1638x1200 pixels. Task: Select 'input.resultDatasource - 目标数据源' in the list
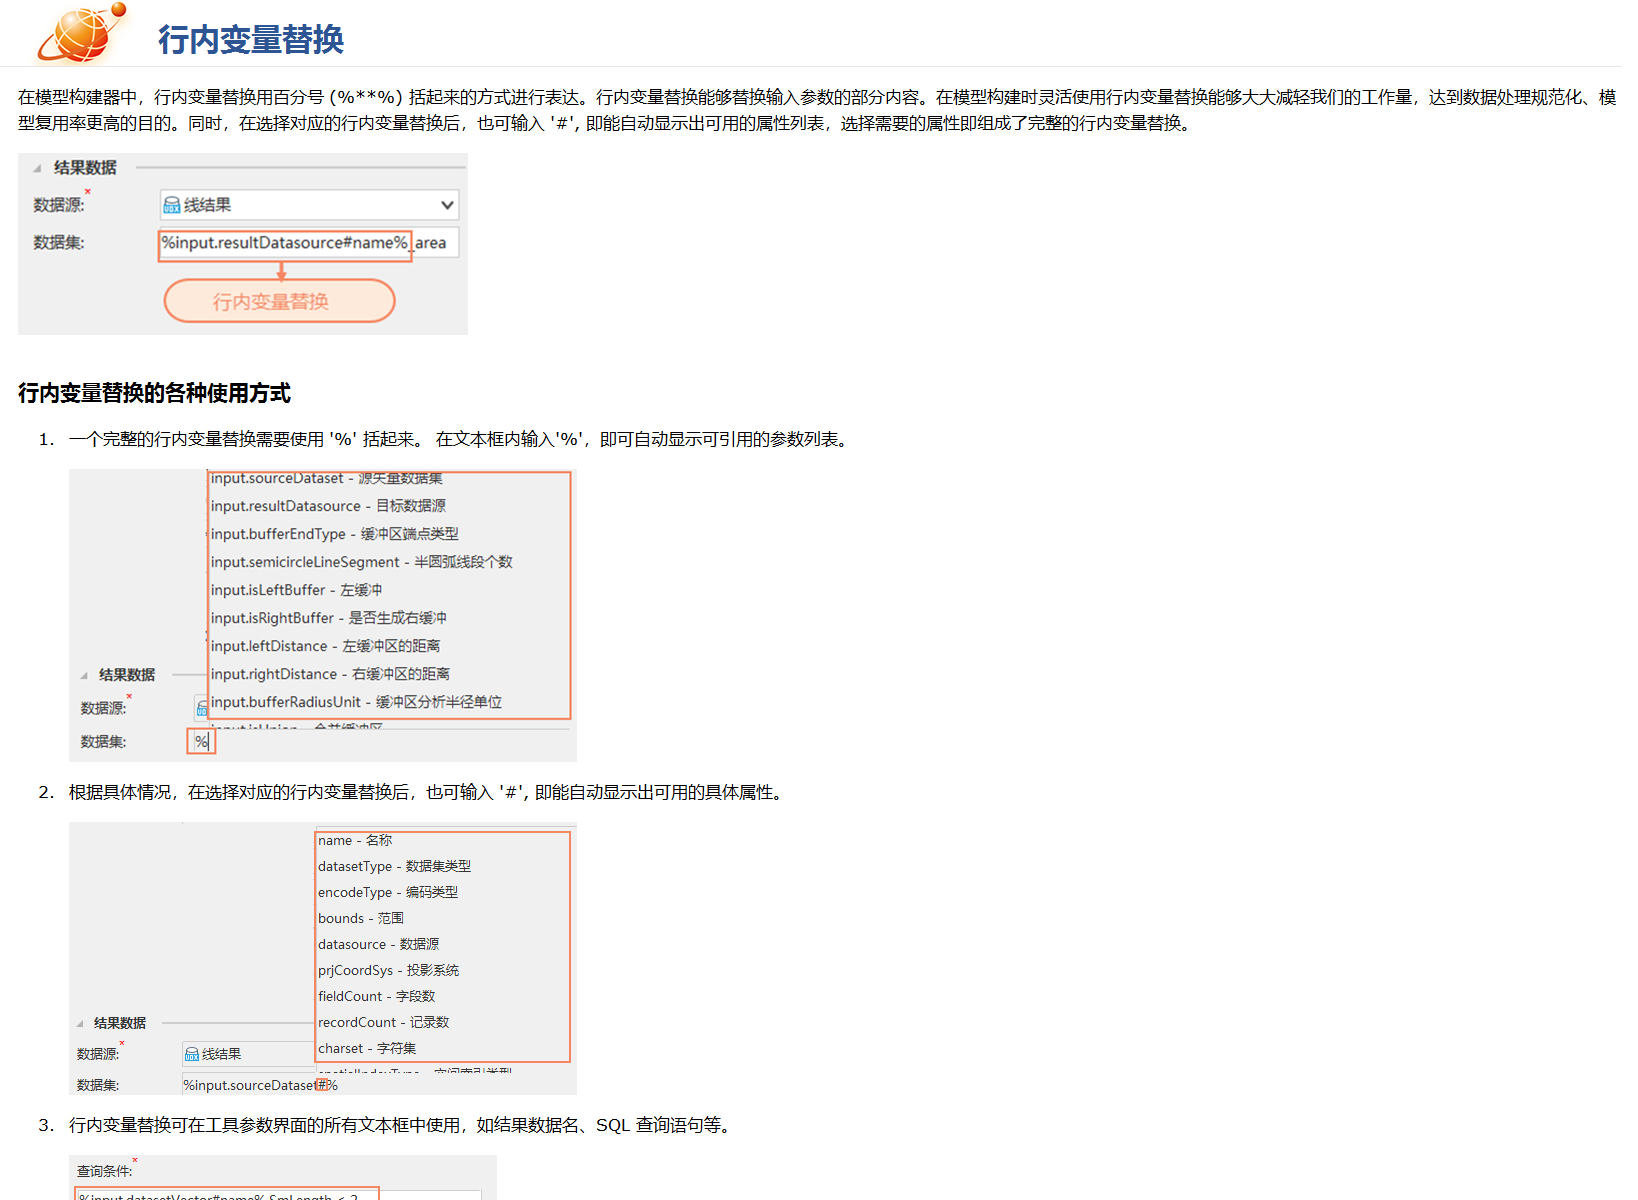click(x=329, y=506)
